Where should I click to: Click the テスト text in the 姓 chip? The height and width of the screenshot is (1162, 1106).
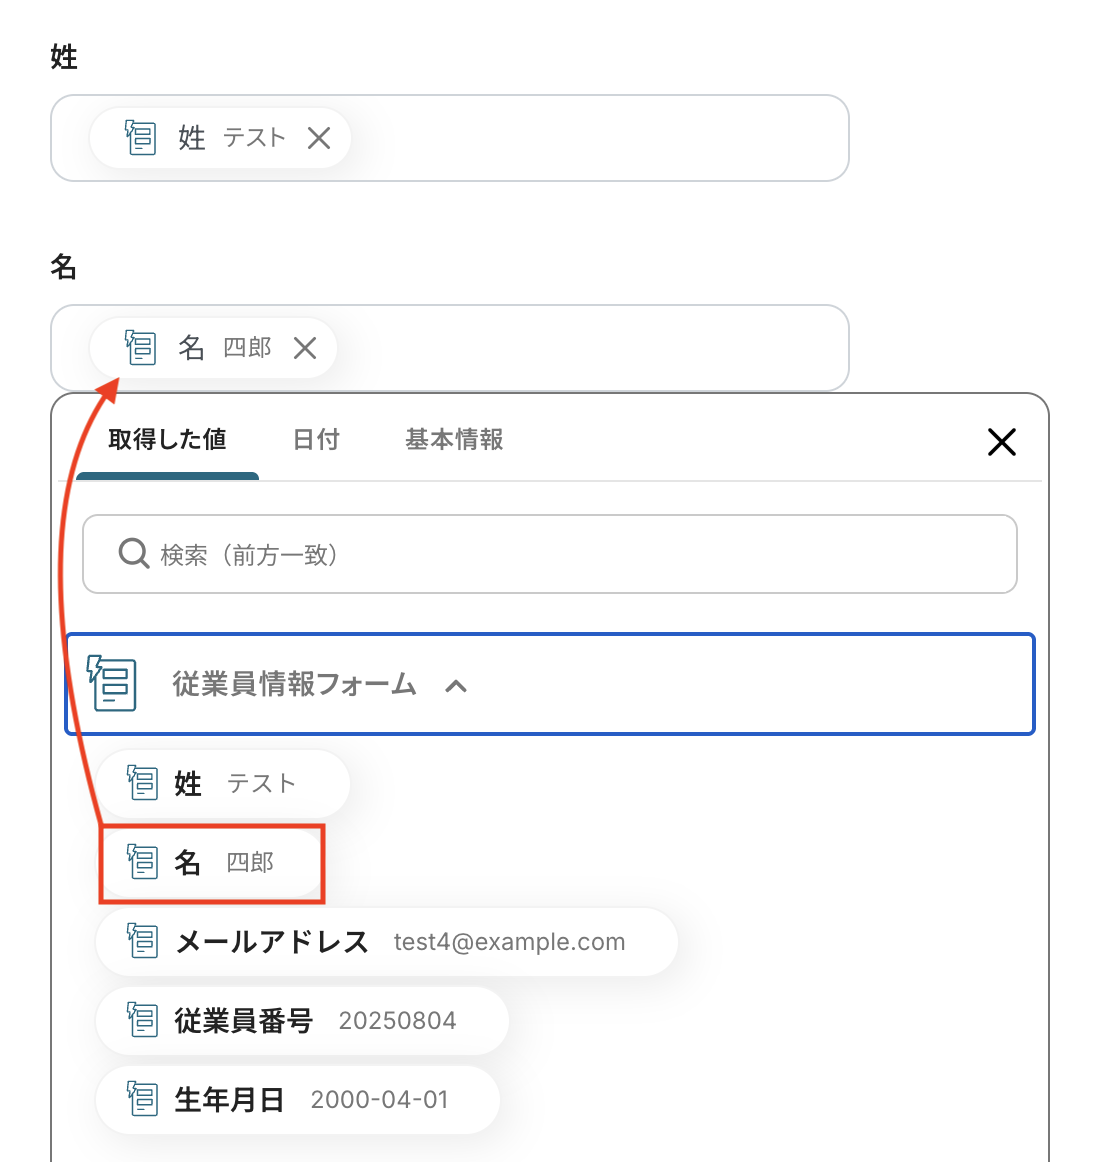click(x=254, y=138)
